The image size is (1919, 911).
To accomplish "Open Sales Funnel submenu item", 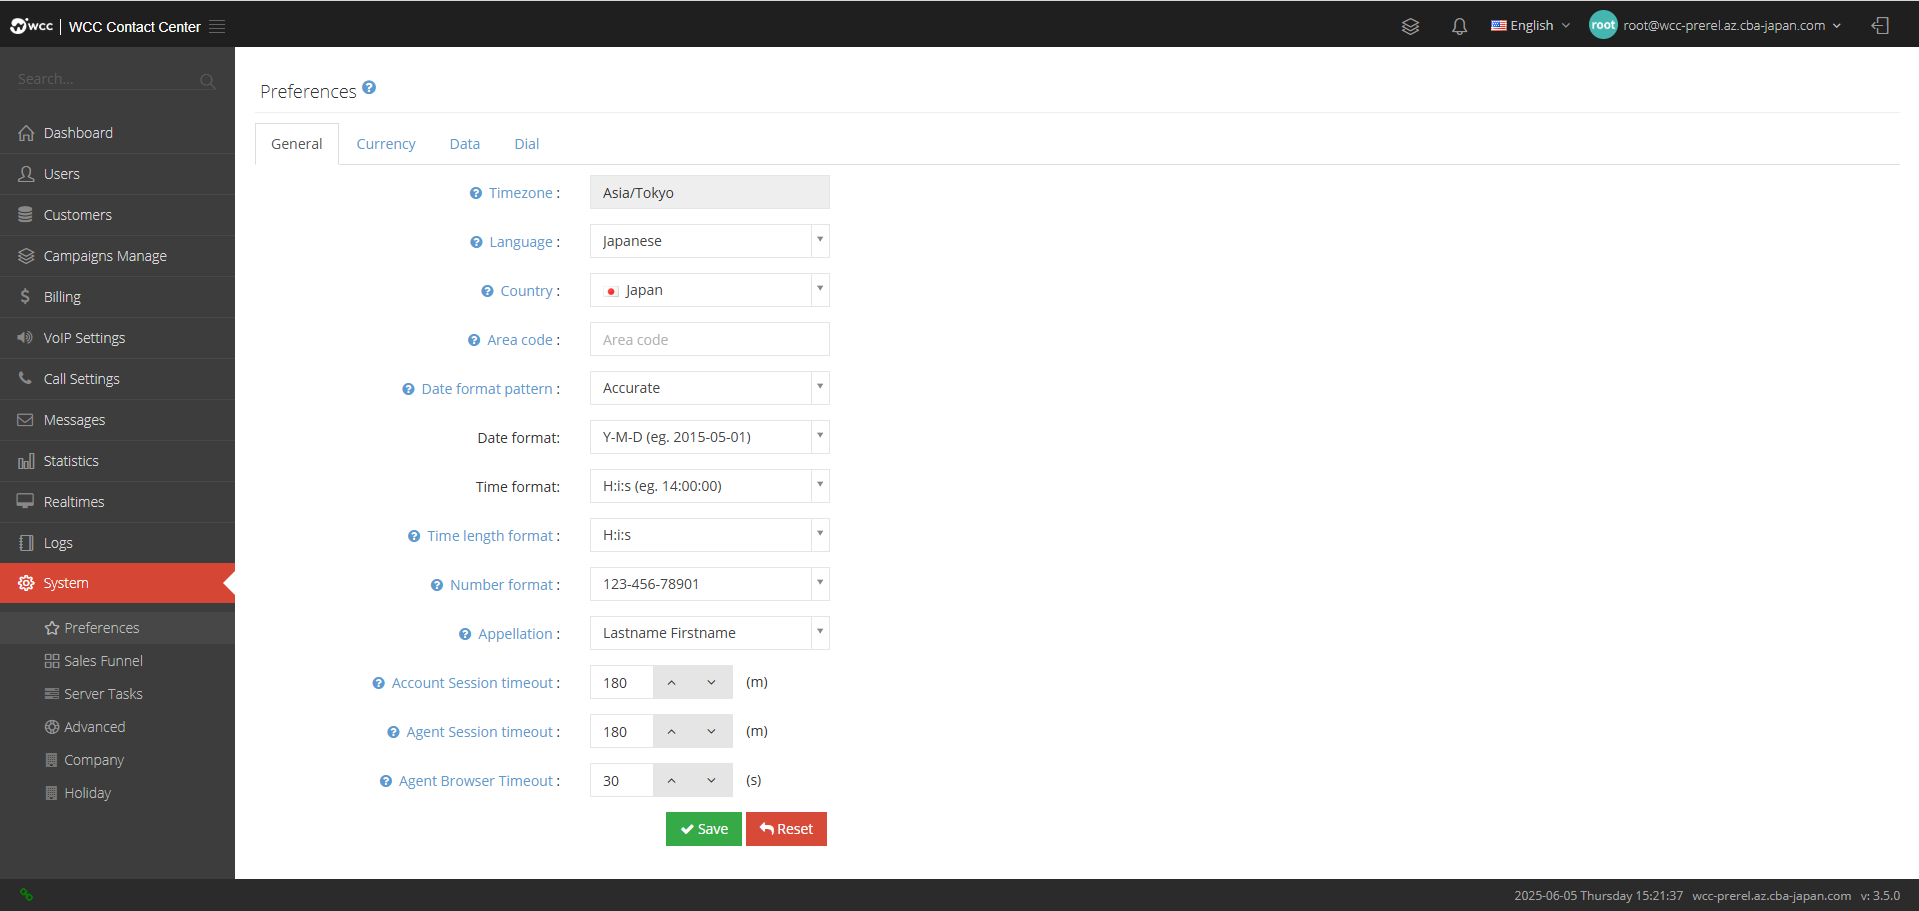I will 117,661.
